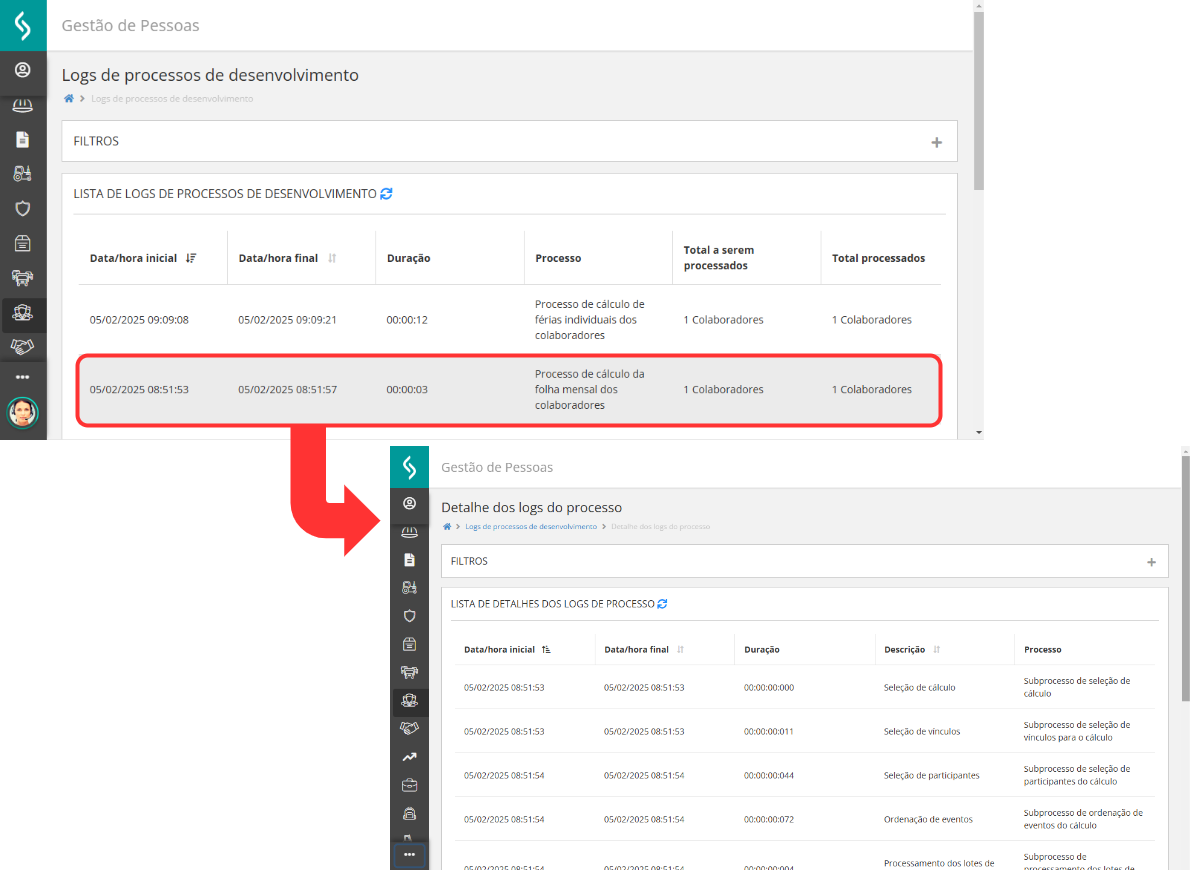
Task: Refresh the lista de logs de processos
Action: (386, 193)
